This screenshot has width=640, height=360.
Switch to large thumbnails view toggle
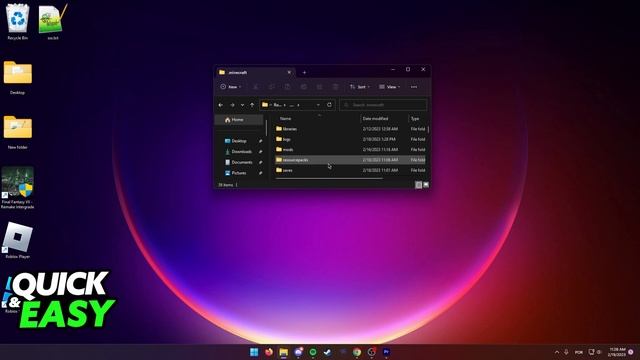click(426, 185)
